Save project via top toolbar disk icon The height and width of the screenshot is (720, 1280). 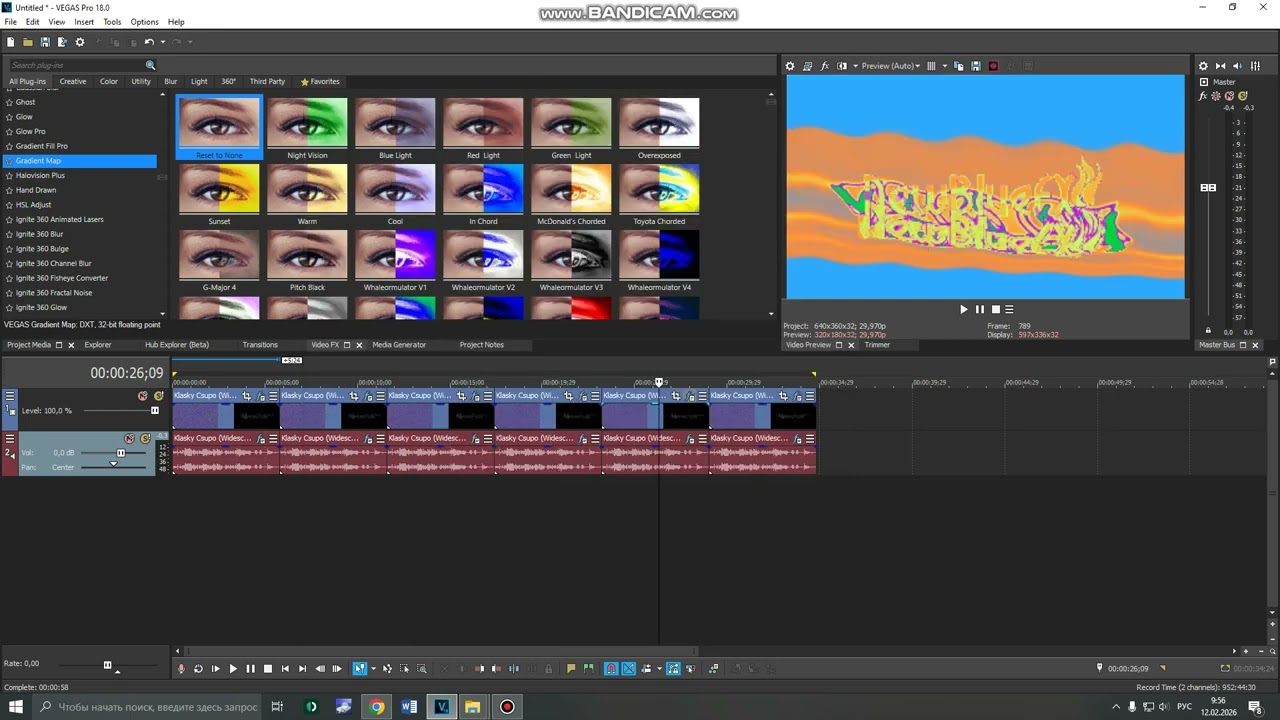[45, 42]
